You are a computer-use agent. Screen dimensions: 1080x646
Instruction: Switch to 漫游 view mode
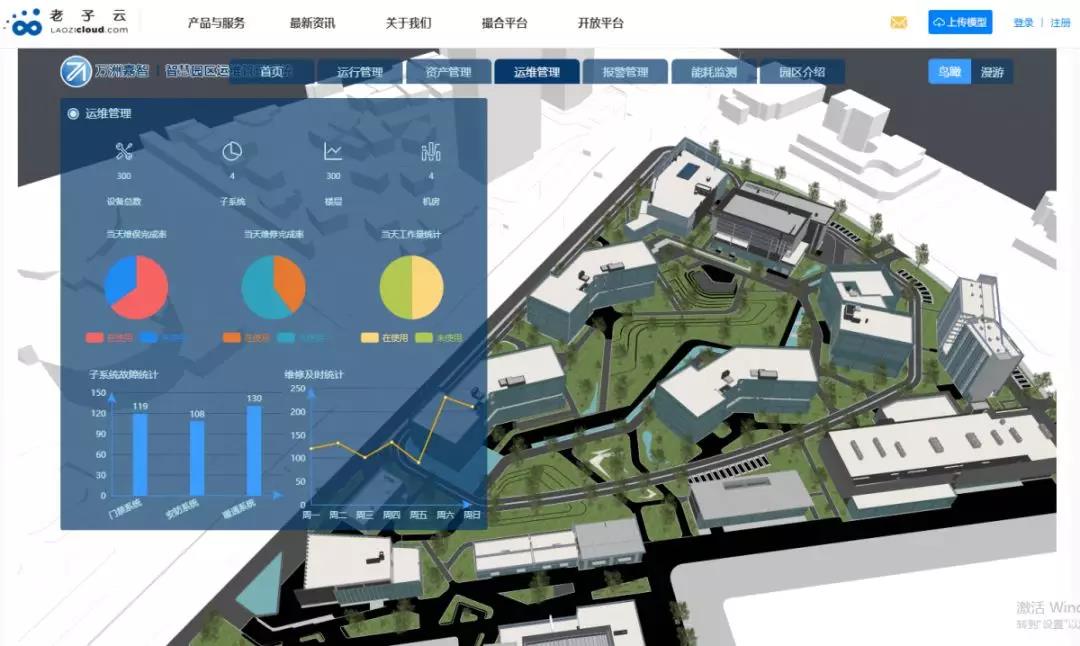[992, 72]
